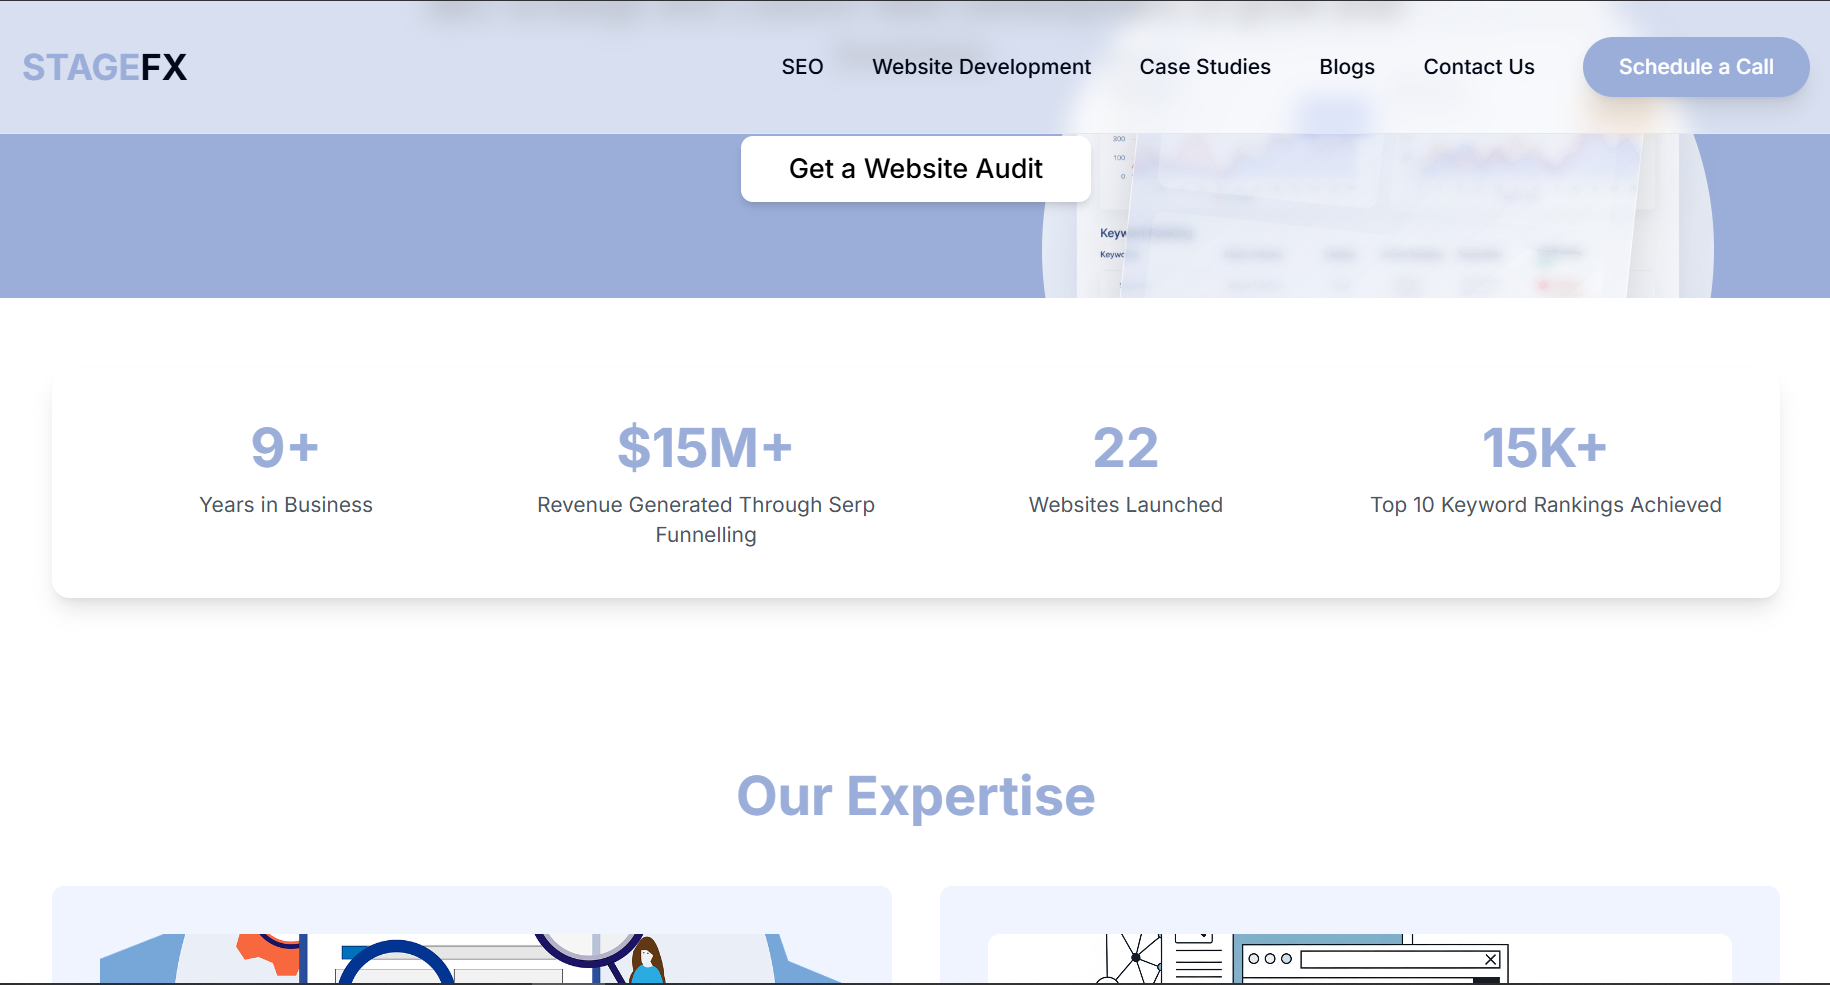The height and width of the screenshot is (985, 1830).
Task: Click the lined document icon in the illustration
Action: [x=1198, y=962]
